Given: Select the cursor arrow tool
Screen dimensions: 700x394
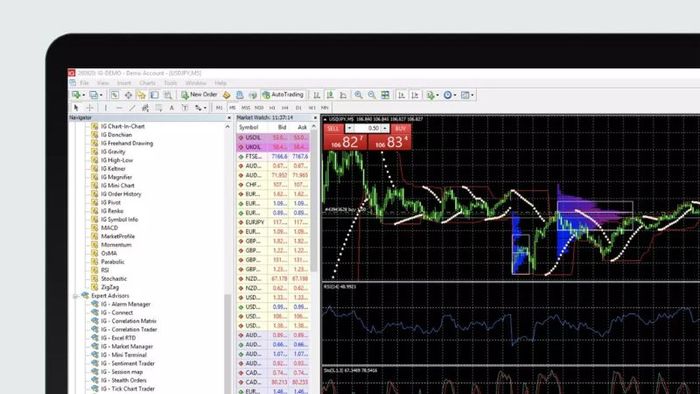Looking at the screenshot, I should click(x=76, y=108).
